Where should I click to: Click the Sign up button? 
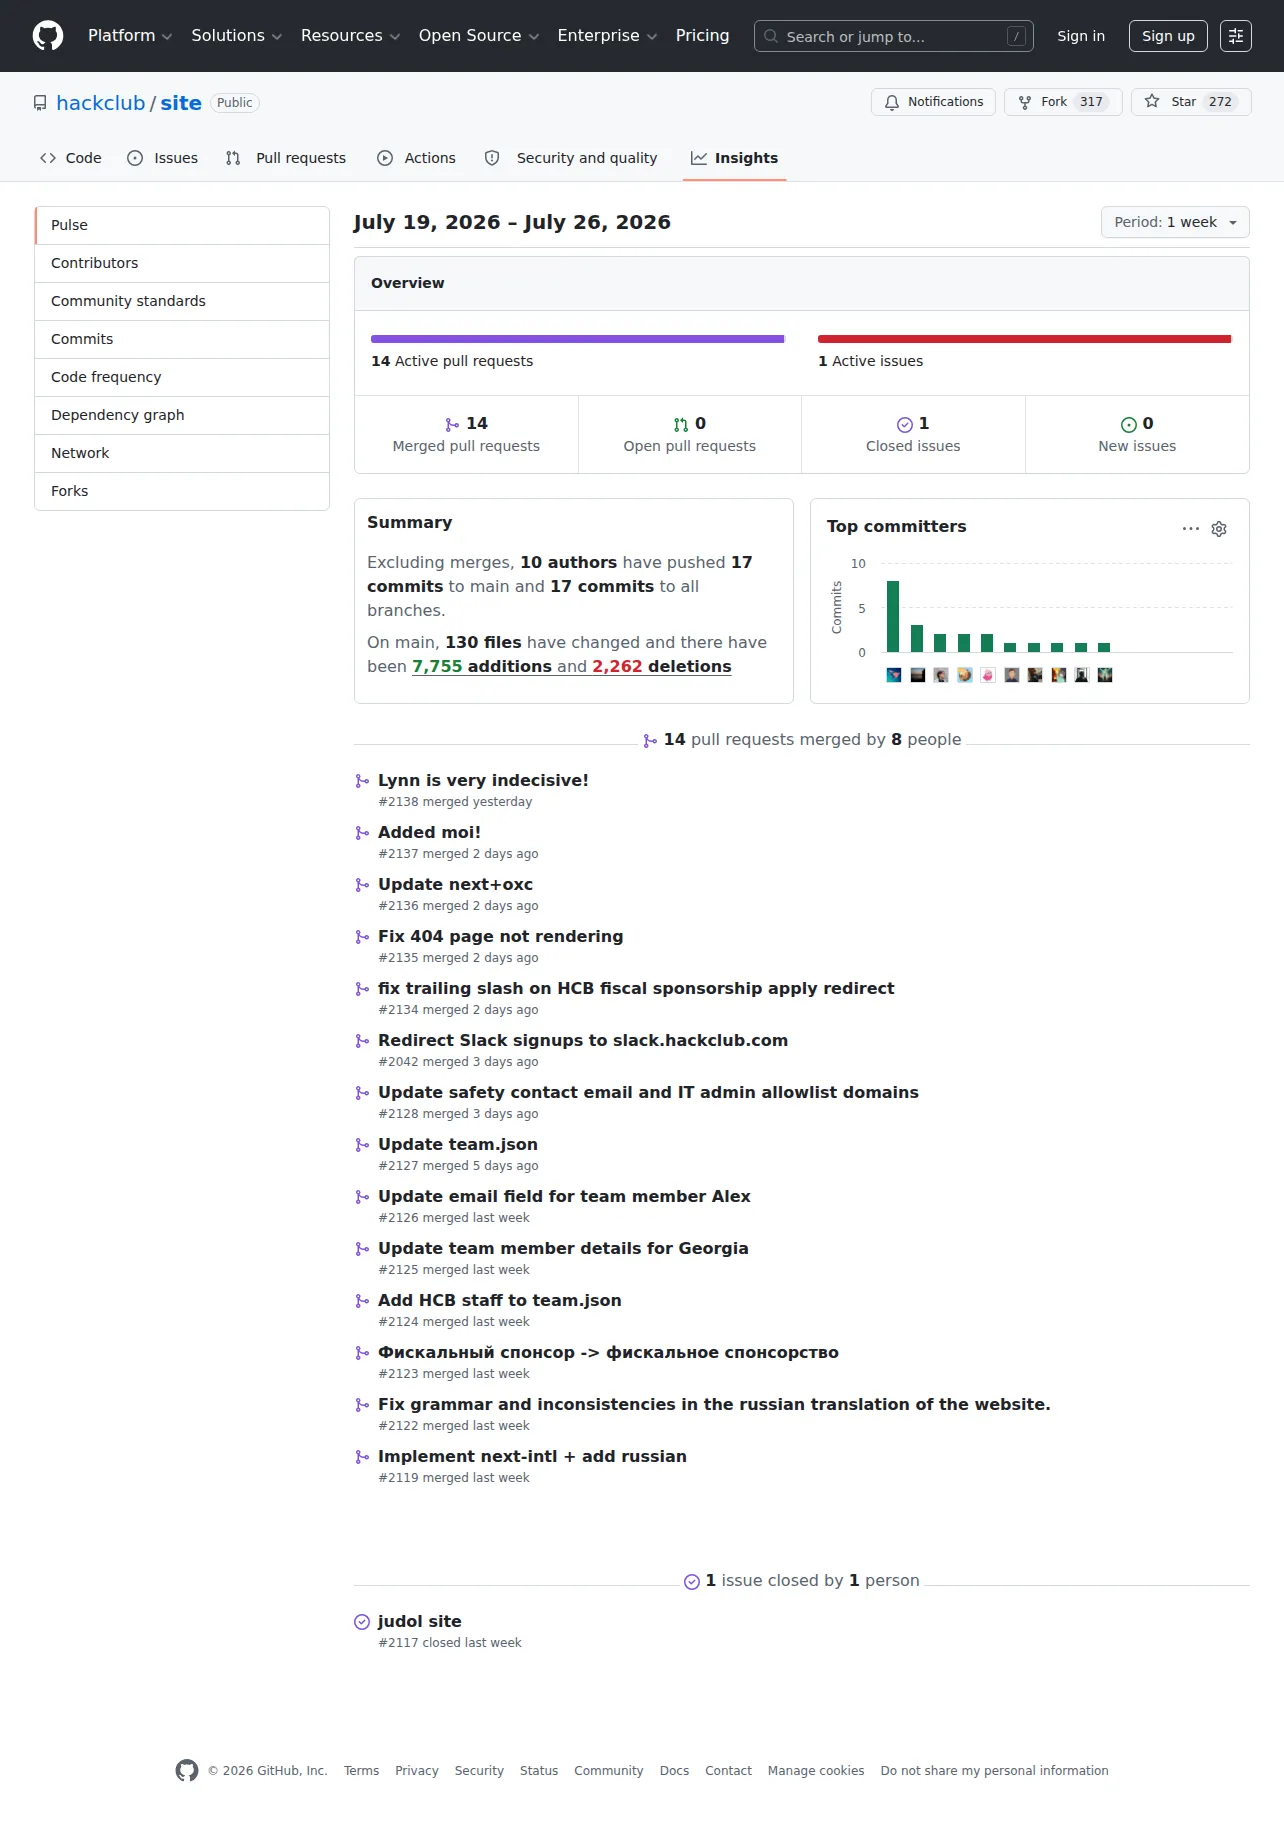pos(1168,36)
